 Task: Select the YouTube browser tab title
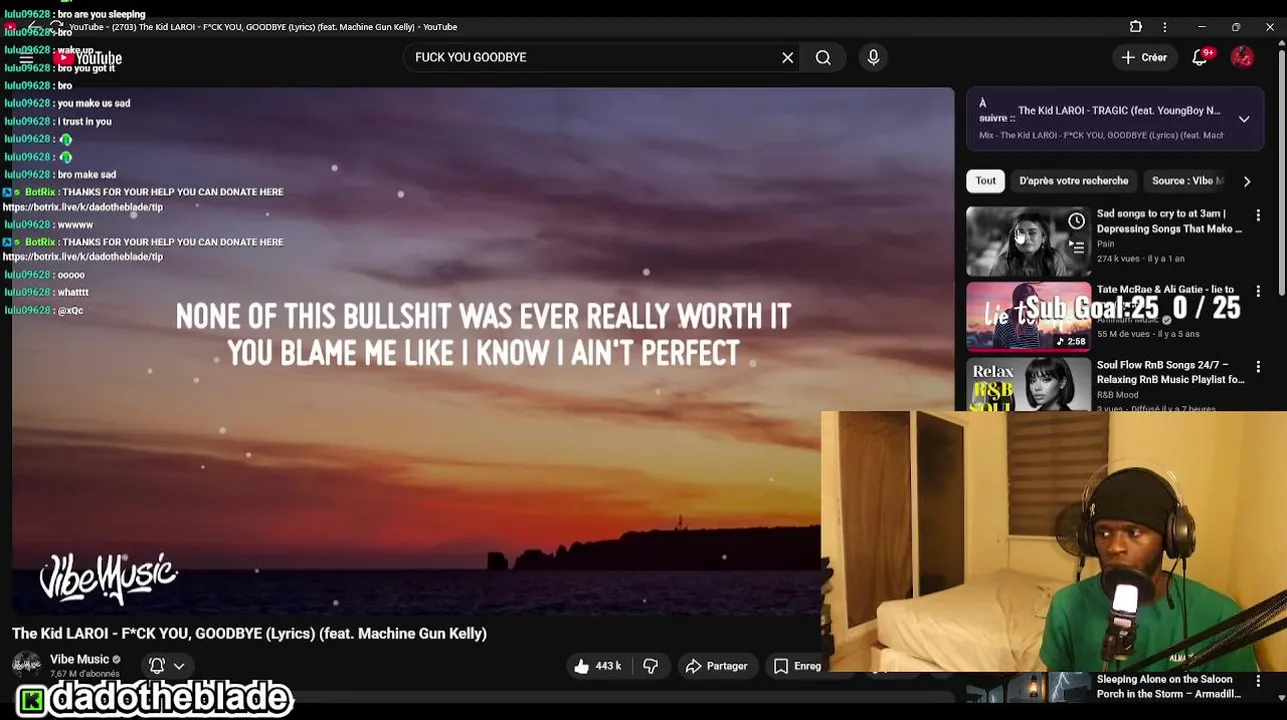click(x=263, y=27)
